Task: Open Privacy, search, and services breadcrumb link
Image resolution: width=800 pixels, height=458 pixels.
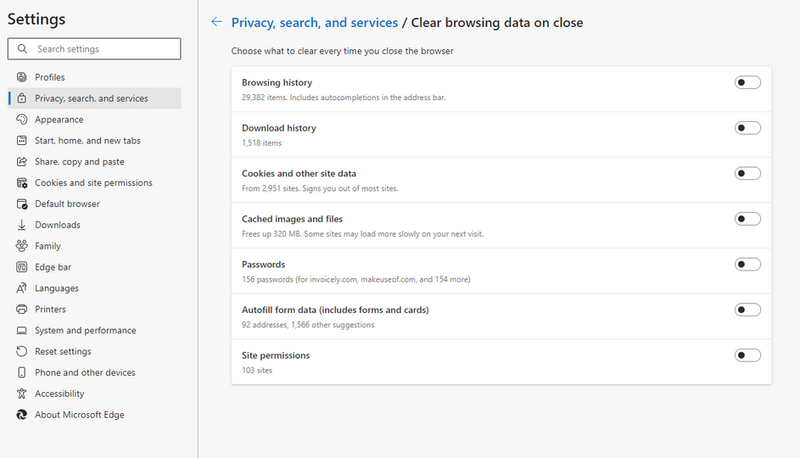Action: (x=314, y=22)
